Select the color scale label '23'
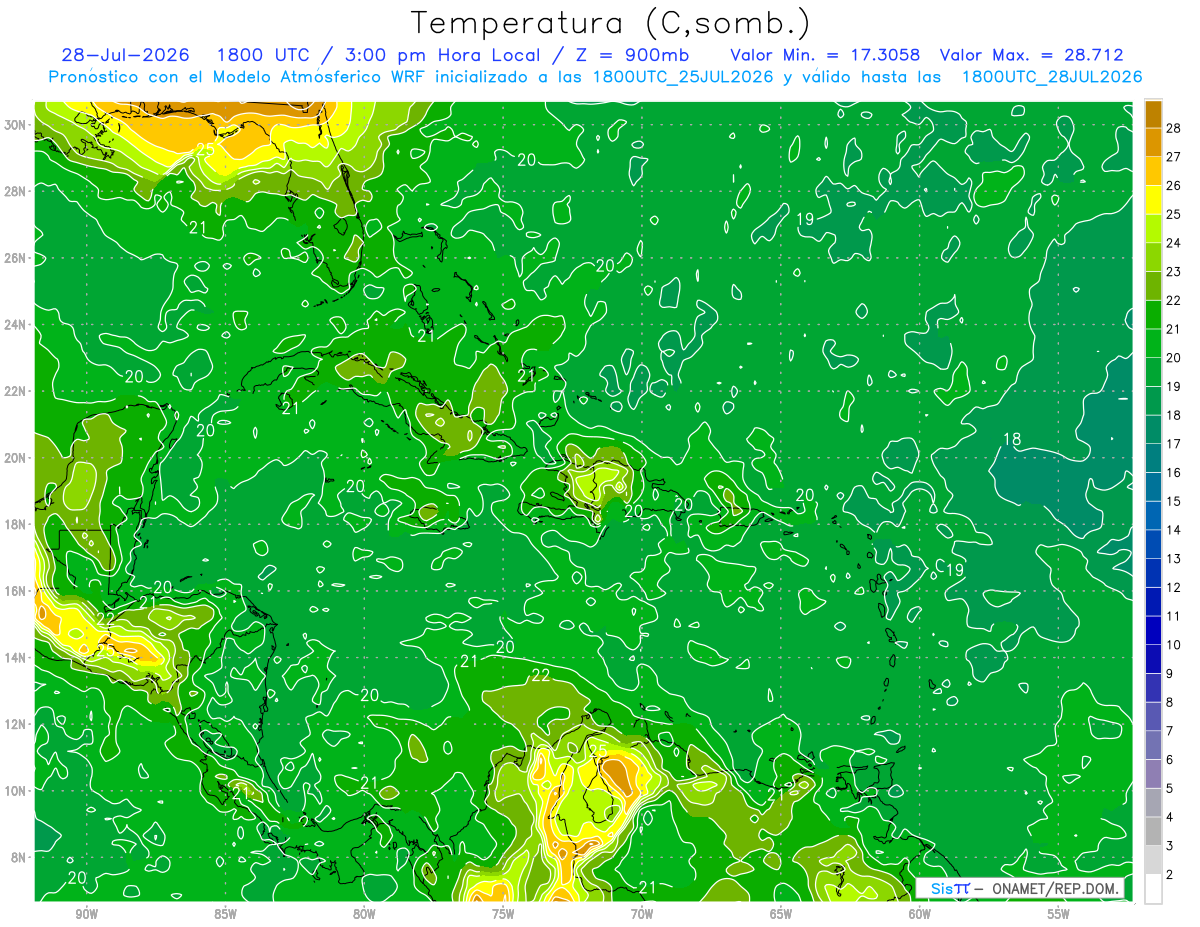The width and height of the screenshot is (1200, 927). (x=1174, y=271)
